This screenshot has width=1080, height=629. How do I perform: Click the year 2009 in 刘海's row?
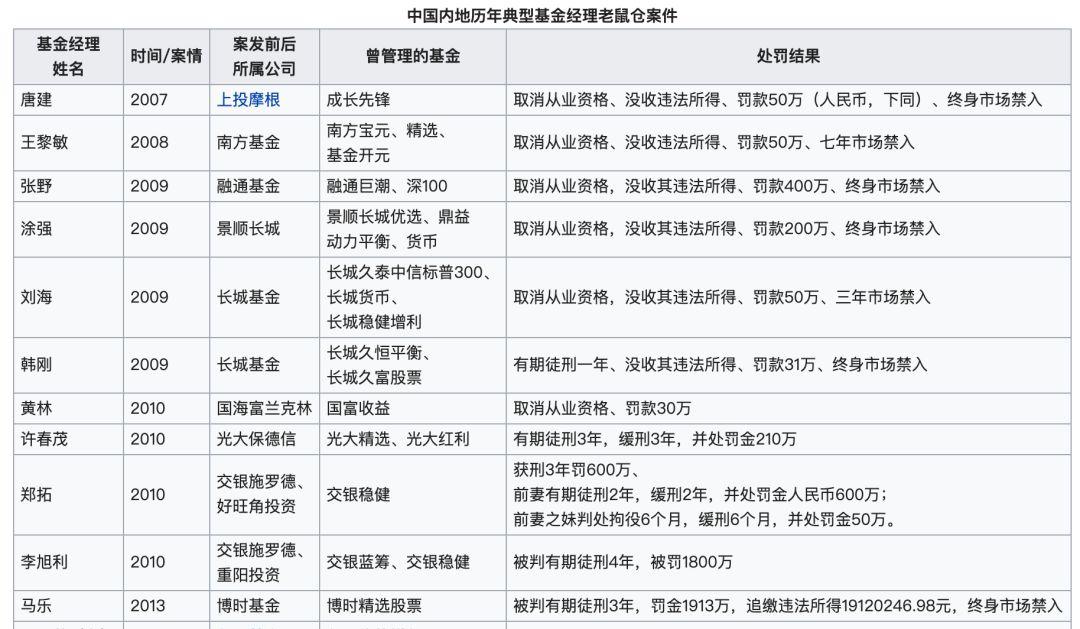(149, 297)
